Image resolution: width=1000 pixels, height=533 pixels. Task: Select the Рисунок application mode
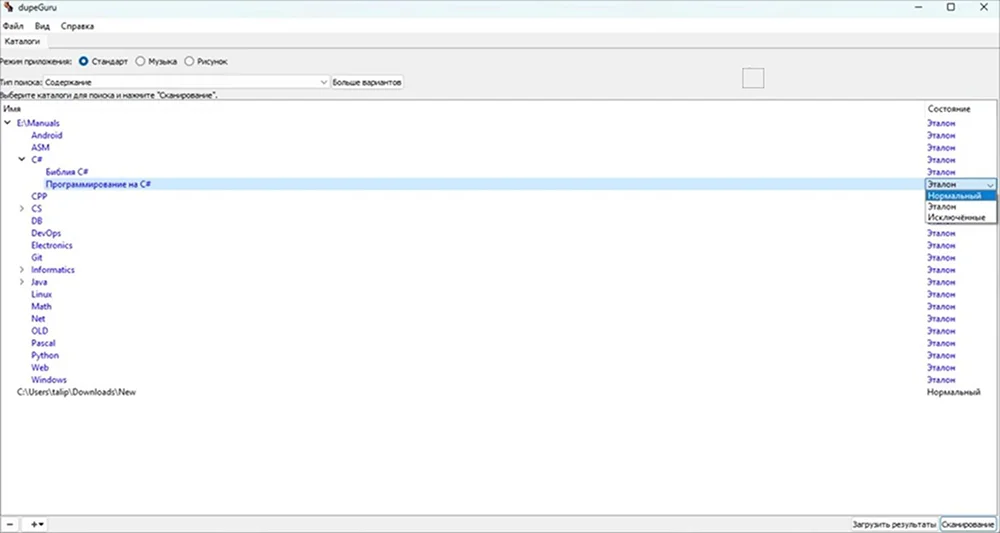tap(190, 61)
